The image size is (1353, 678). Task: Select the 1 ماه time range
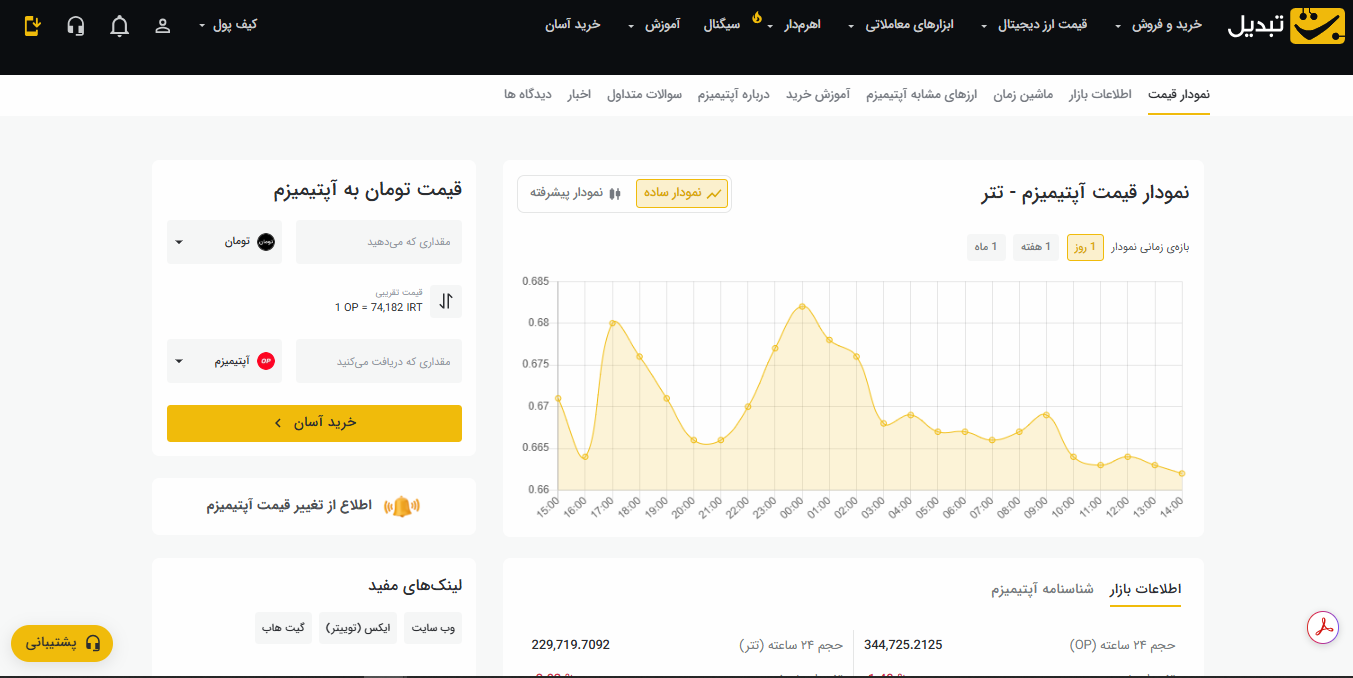click(986, 247)
